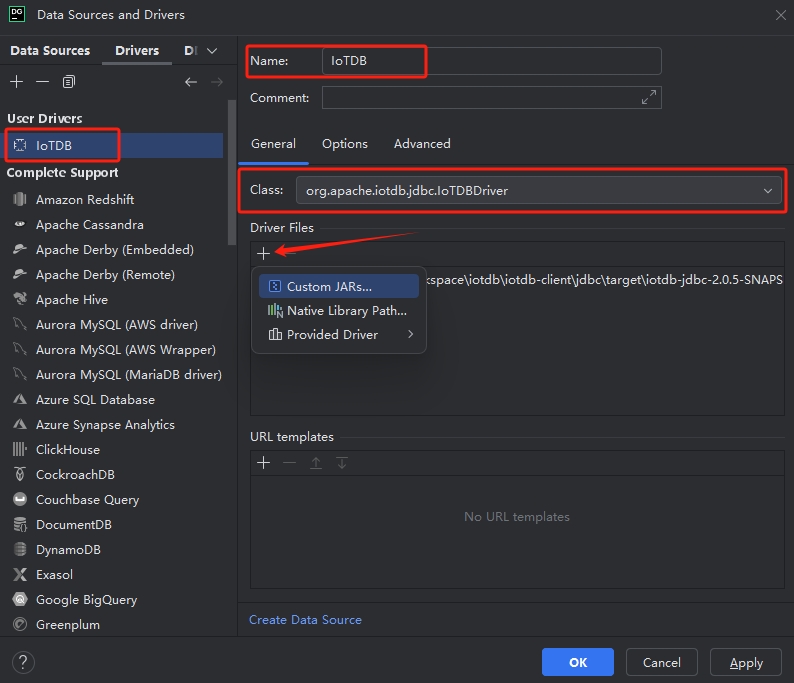
Task: Switch to the Data Sources tab
Action: click(x=50, y=51)
